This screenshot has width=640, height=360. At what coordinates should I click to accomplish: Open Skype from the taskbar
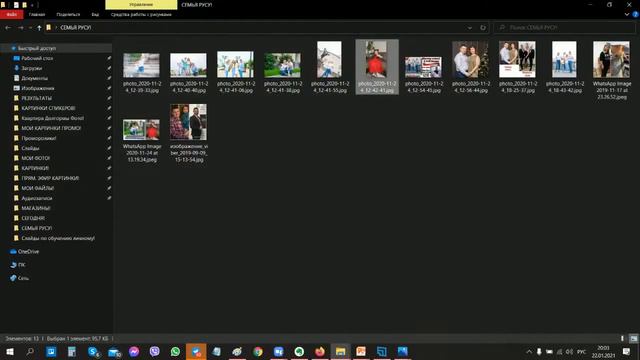coord(93,351)
